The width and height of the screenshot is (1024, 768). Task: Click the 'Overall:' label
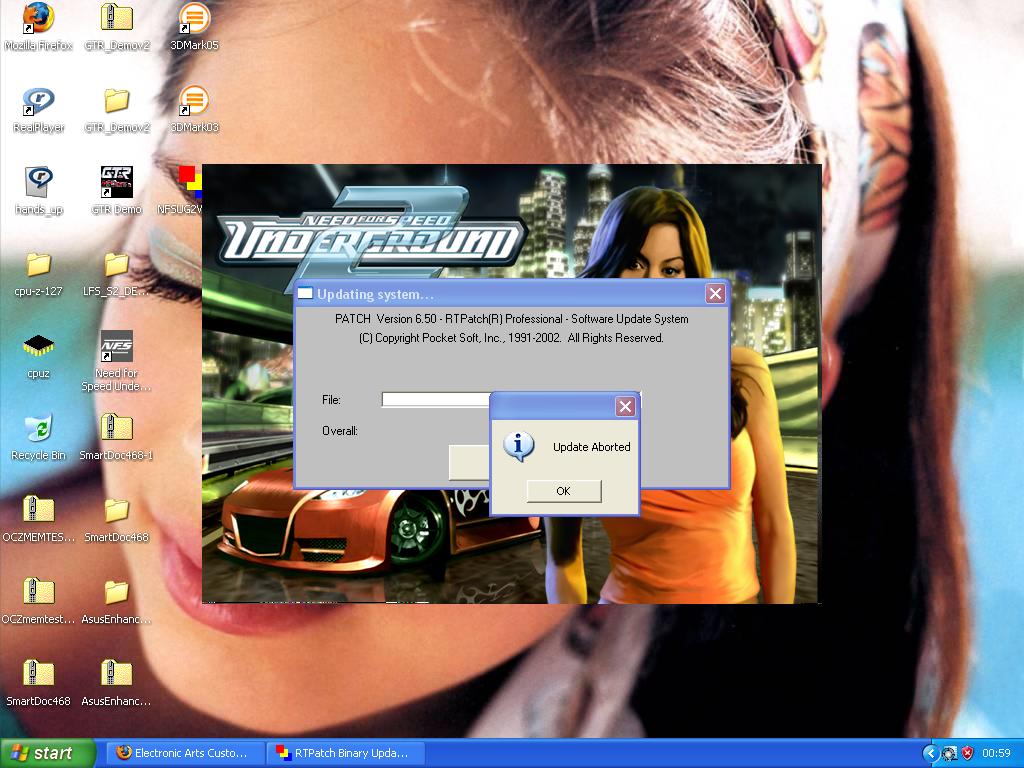click(340, 431)
